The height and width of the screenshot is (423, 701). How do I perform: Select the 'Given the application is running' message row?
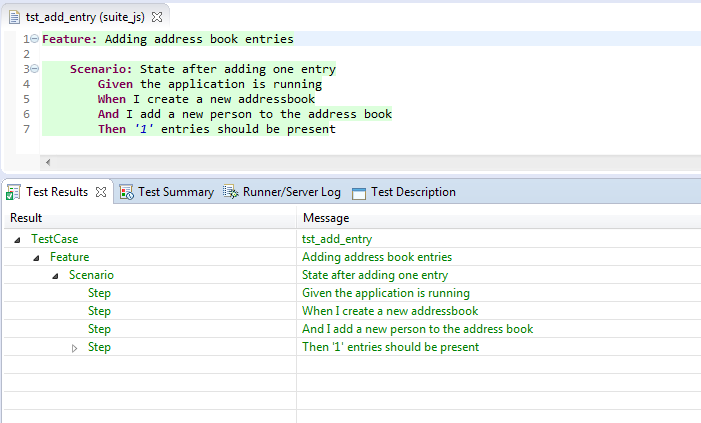click(x=385, y=293)
